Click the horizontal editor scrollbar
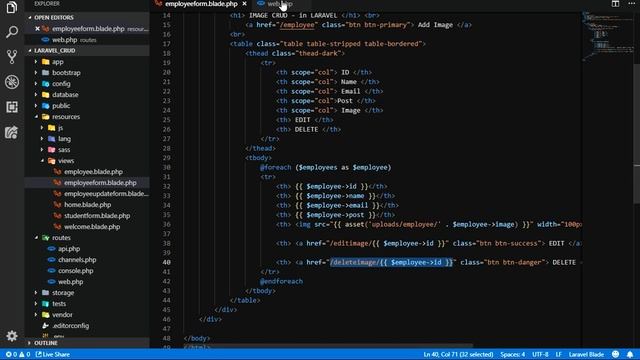This screenshot has height=360, width=640. [x=329, y=345]
